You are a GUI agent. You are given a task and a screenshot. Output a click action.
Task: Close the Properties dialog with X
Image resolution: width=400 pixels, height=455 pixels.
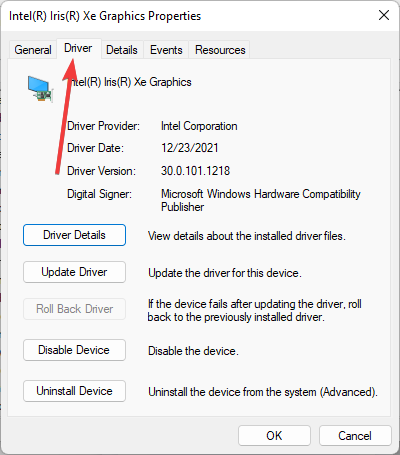(x=384, y=15)
